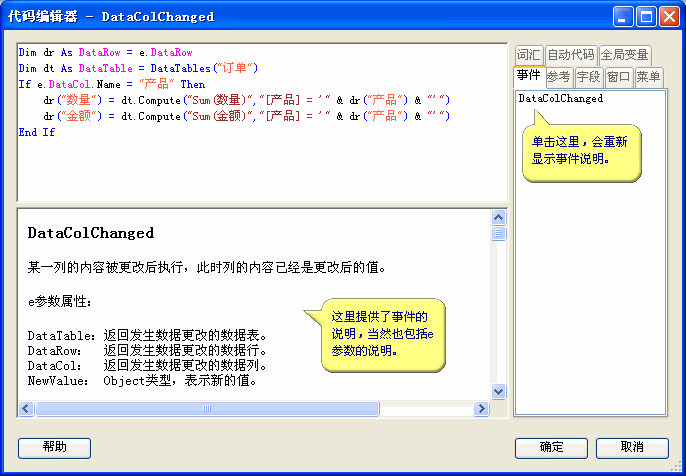
Task: Click the horizontal scrollbar's right arrow
Action: click(x=482, y=408)
